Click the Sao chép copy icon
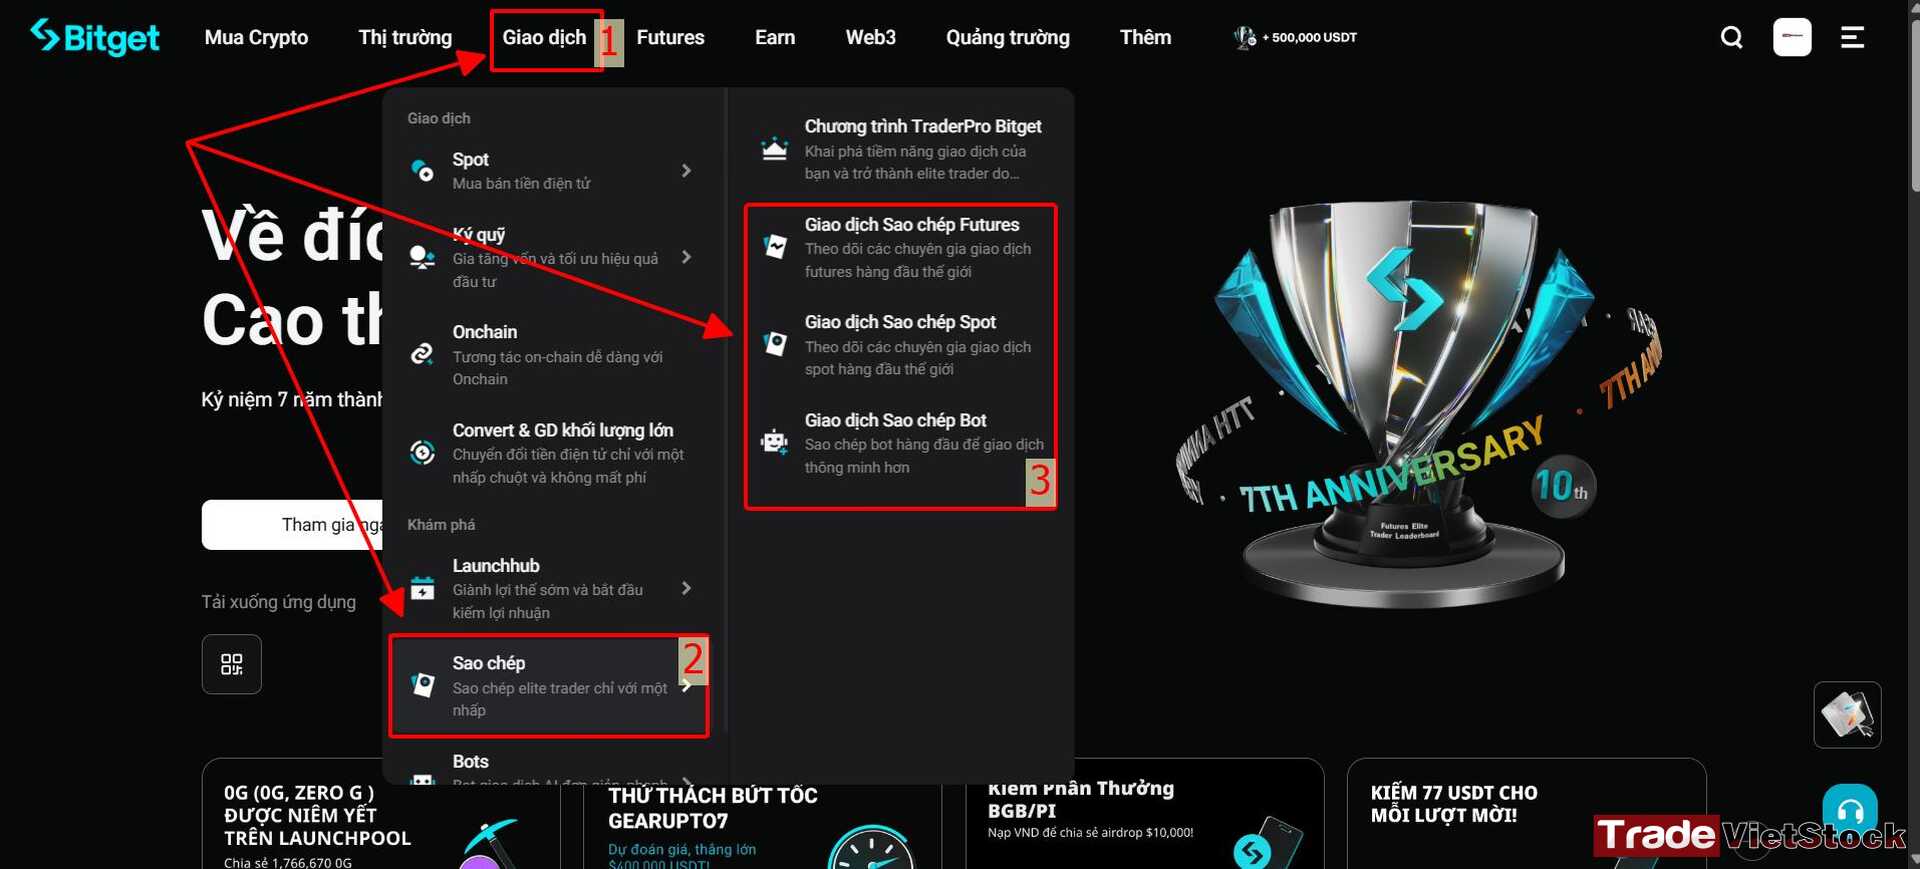The width and height of the screenshot is (1920, 869). (422, 685)
